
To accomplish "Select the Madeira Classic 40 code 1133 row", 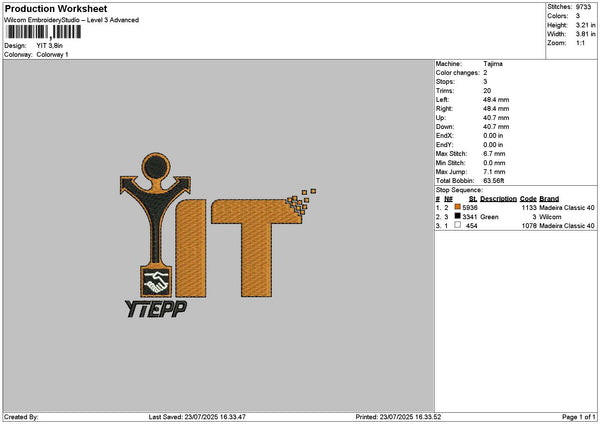I will (x=515, y=208).
